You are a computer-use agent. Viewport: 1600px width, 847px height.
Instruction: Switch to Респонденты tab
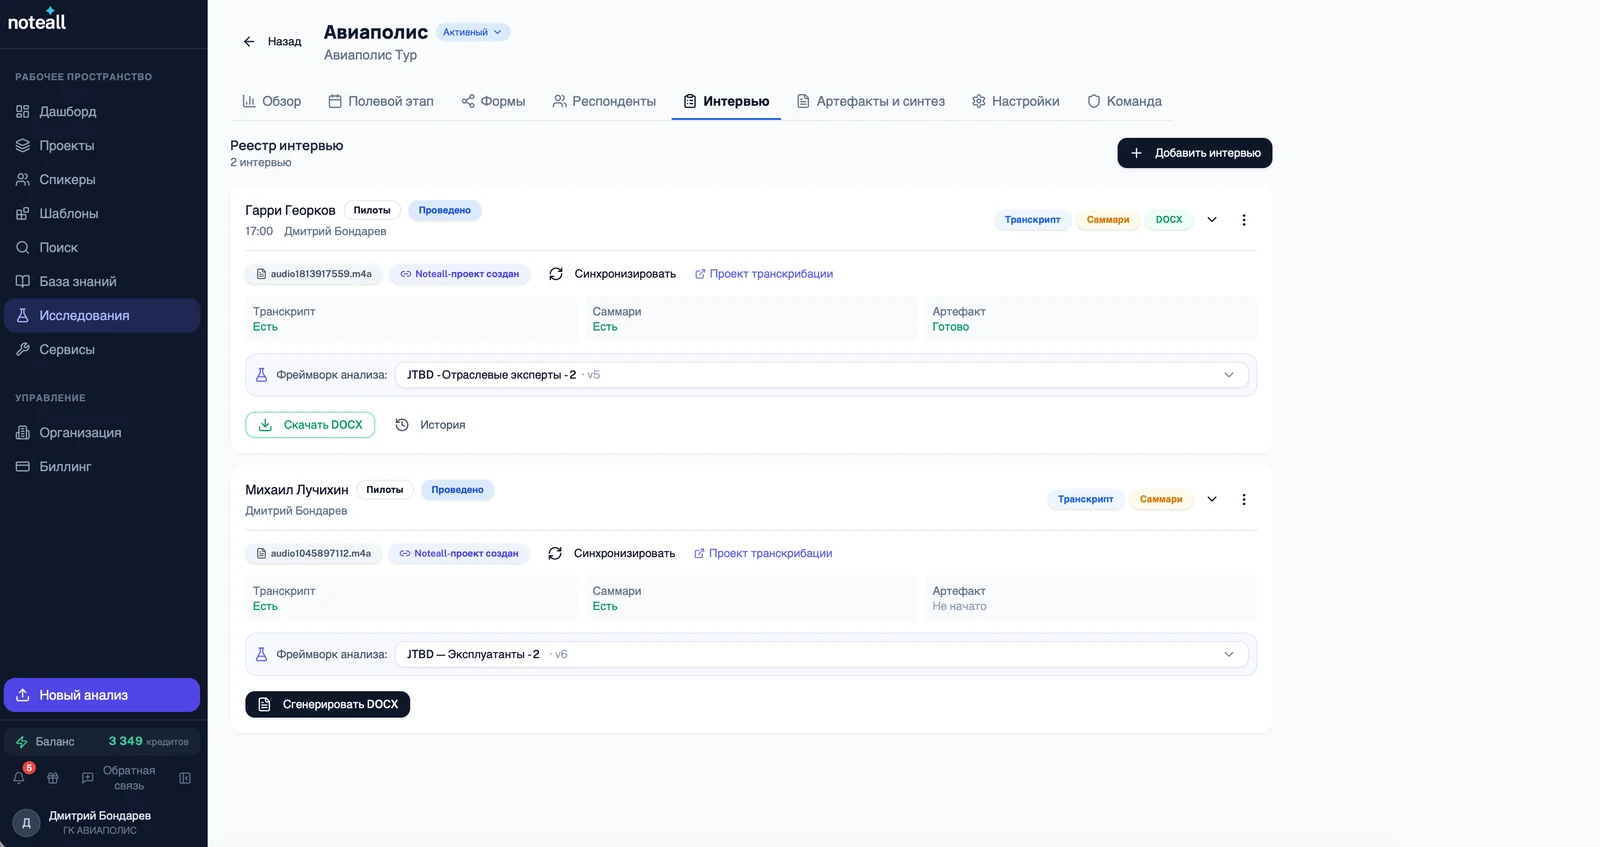604,101
